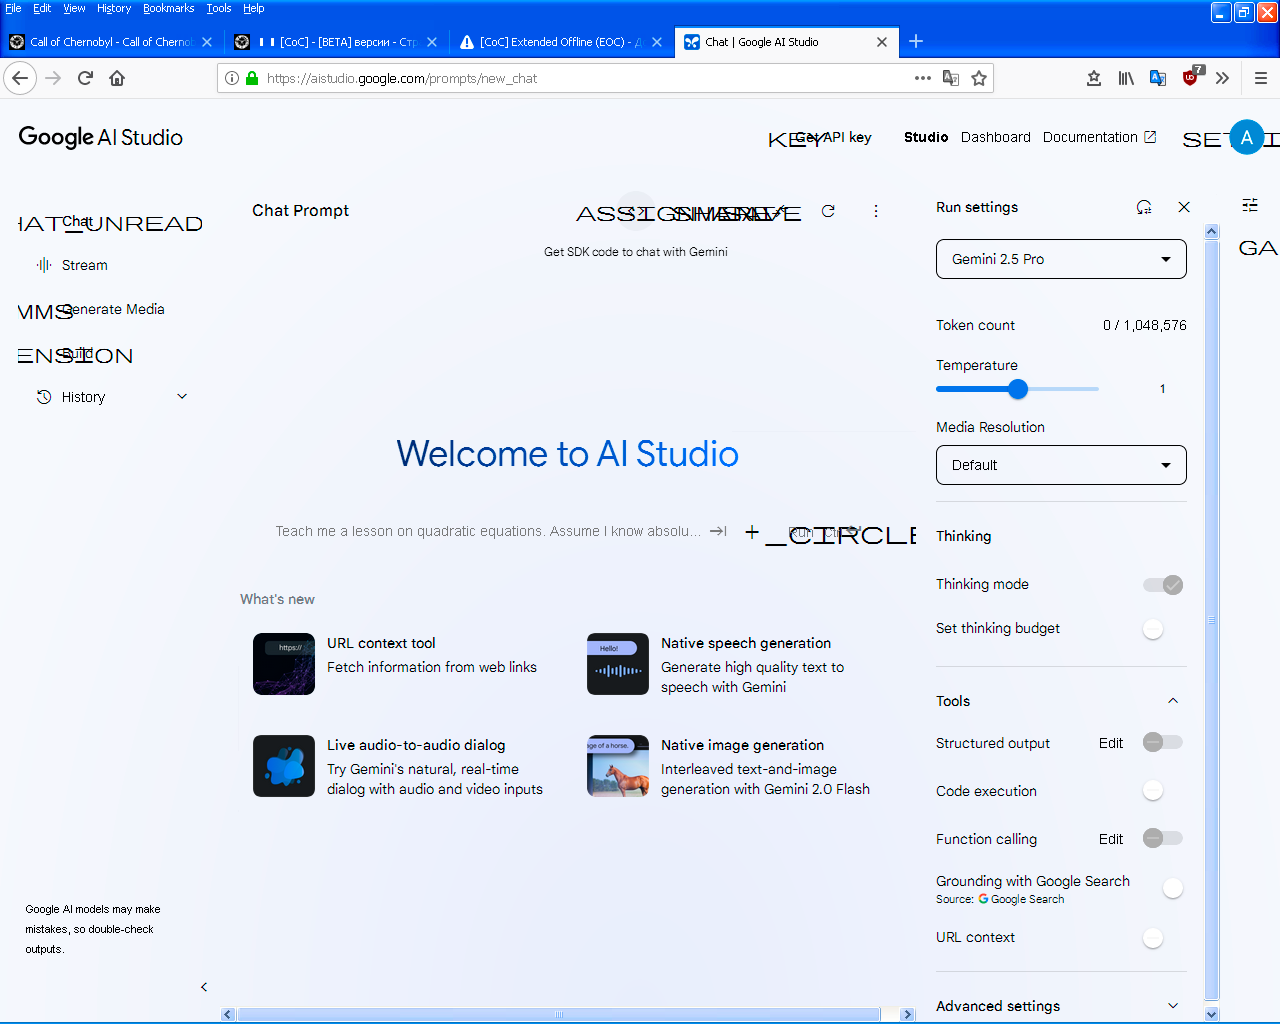This screenshot has width=1280, height=1024.
Task: Adjust the Temperature slider handle
Action: coord(1018,389)
